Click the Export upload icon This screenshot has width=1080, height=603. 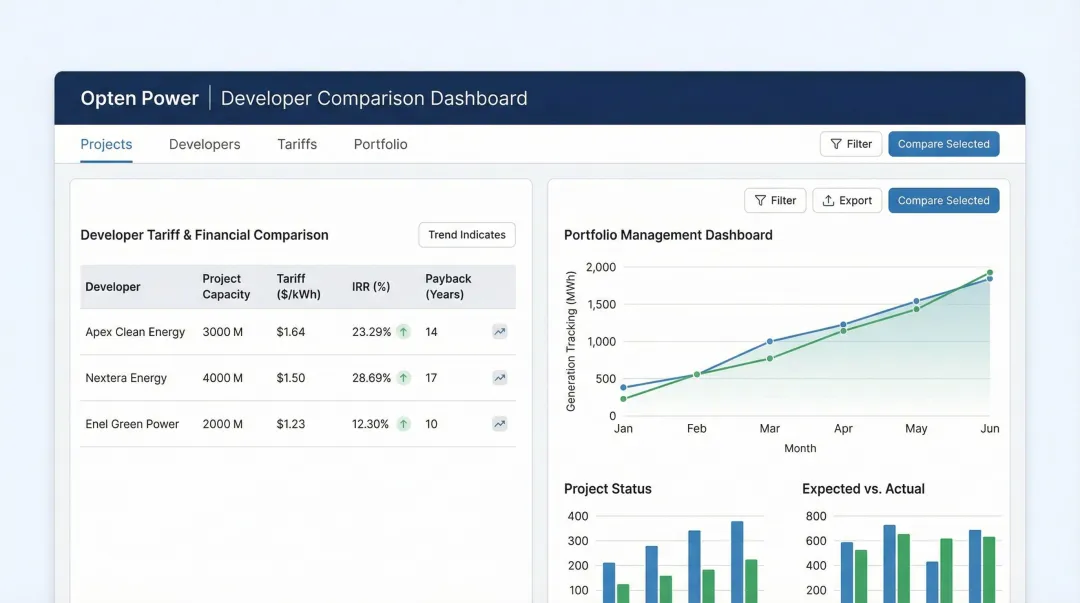pos(827,200)
